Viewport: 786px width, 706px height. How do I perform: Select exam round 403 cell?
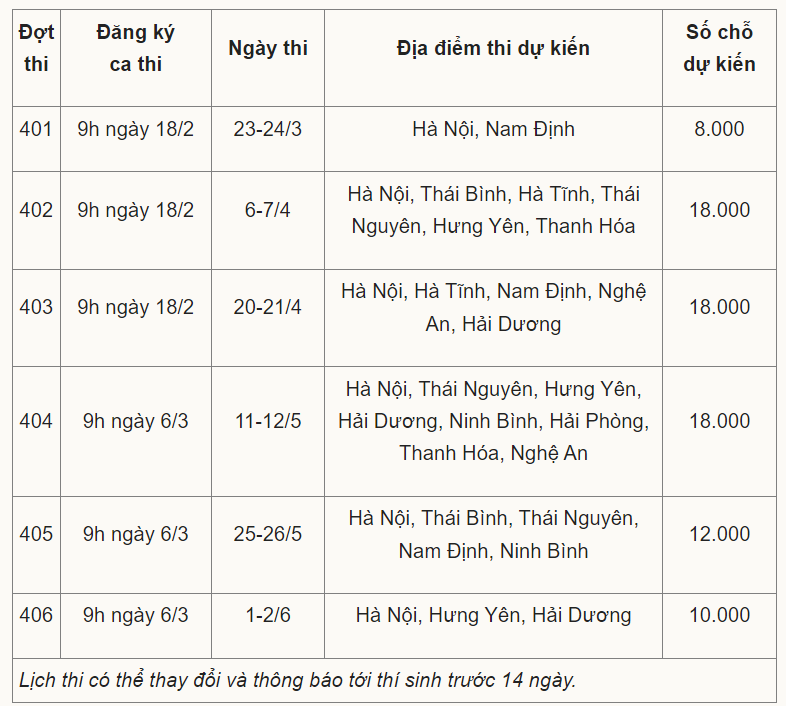[36, 307]
